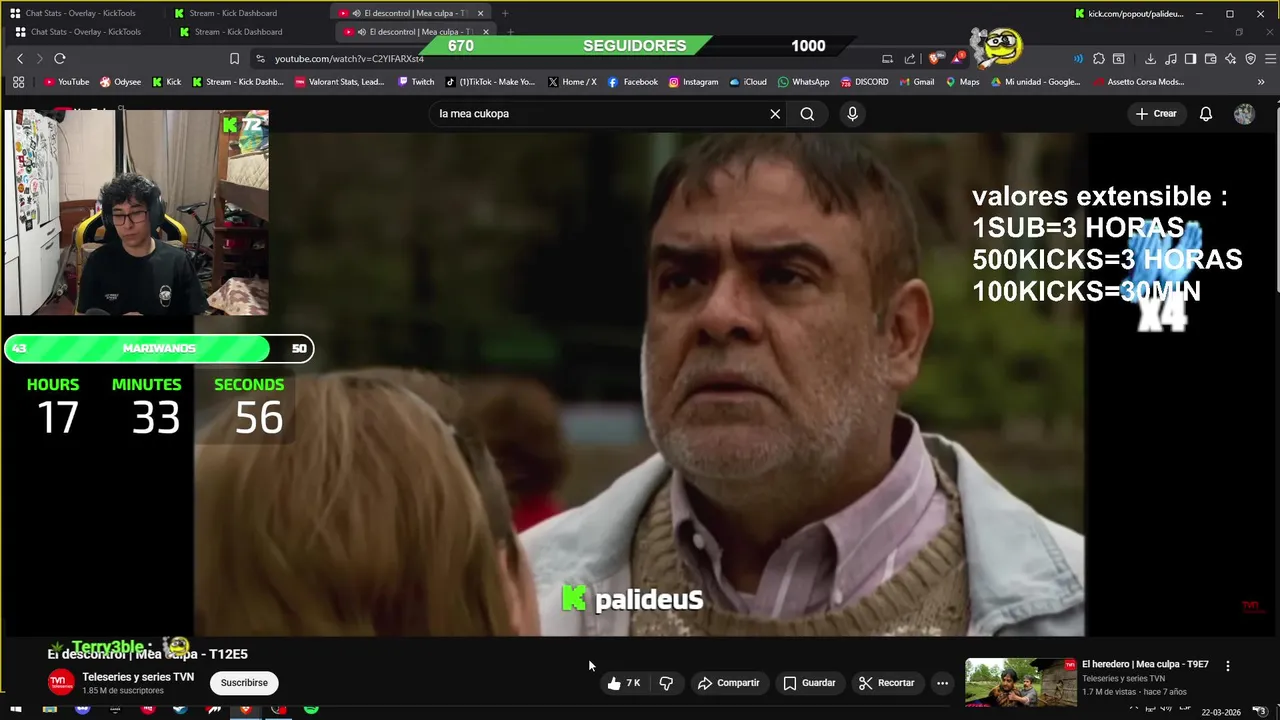The height and width of the screenshot is (720, 1280).
Task: Open options menu for El heredero video
Action: 1228,665
